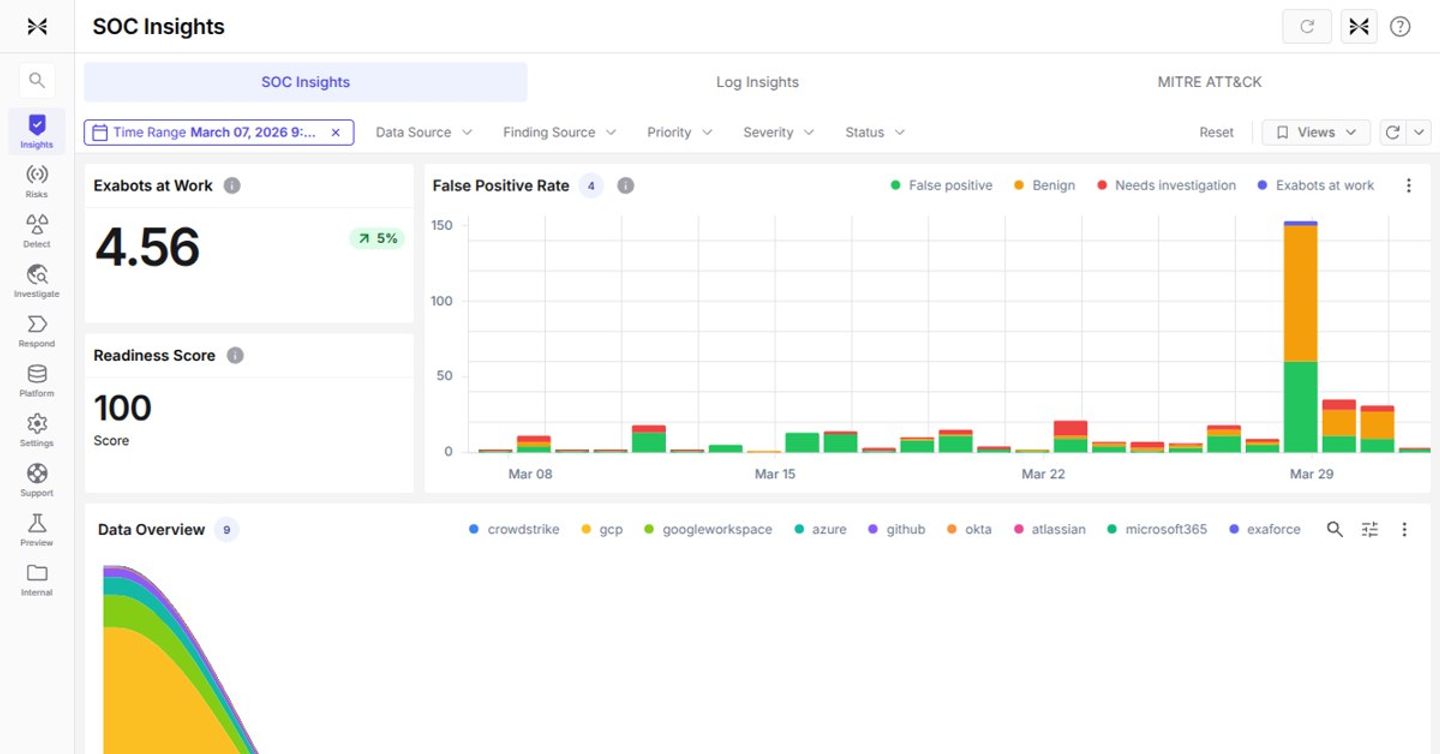Open the Platform sidebar section
Image resolution: width=1440 pixels, height=754 pixels.
tap(37, 380)
